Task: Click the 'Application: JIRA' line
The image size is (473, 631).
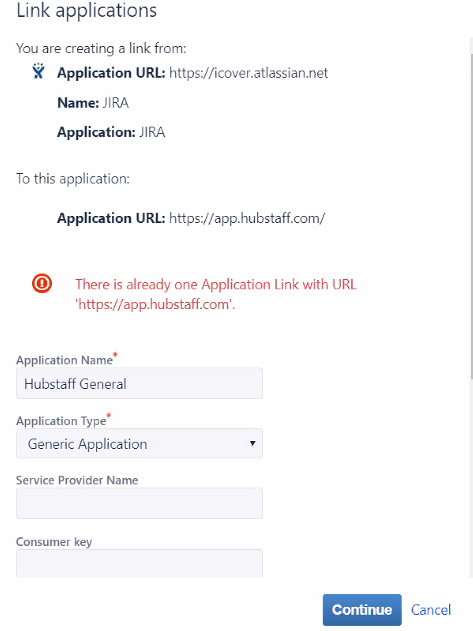Action: tap(111, 132)
